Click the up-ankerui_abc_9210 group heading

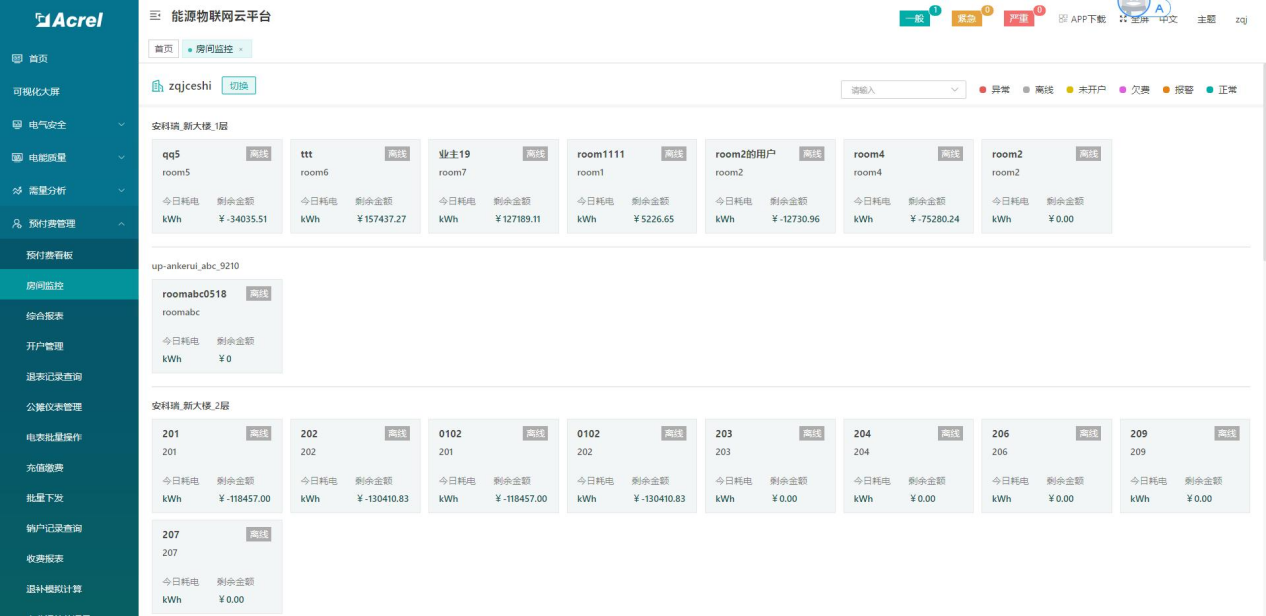(x=195, y=266)
